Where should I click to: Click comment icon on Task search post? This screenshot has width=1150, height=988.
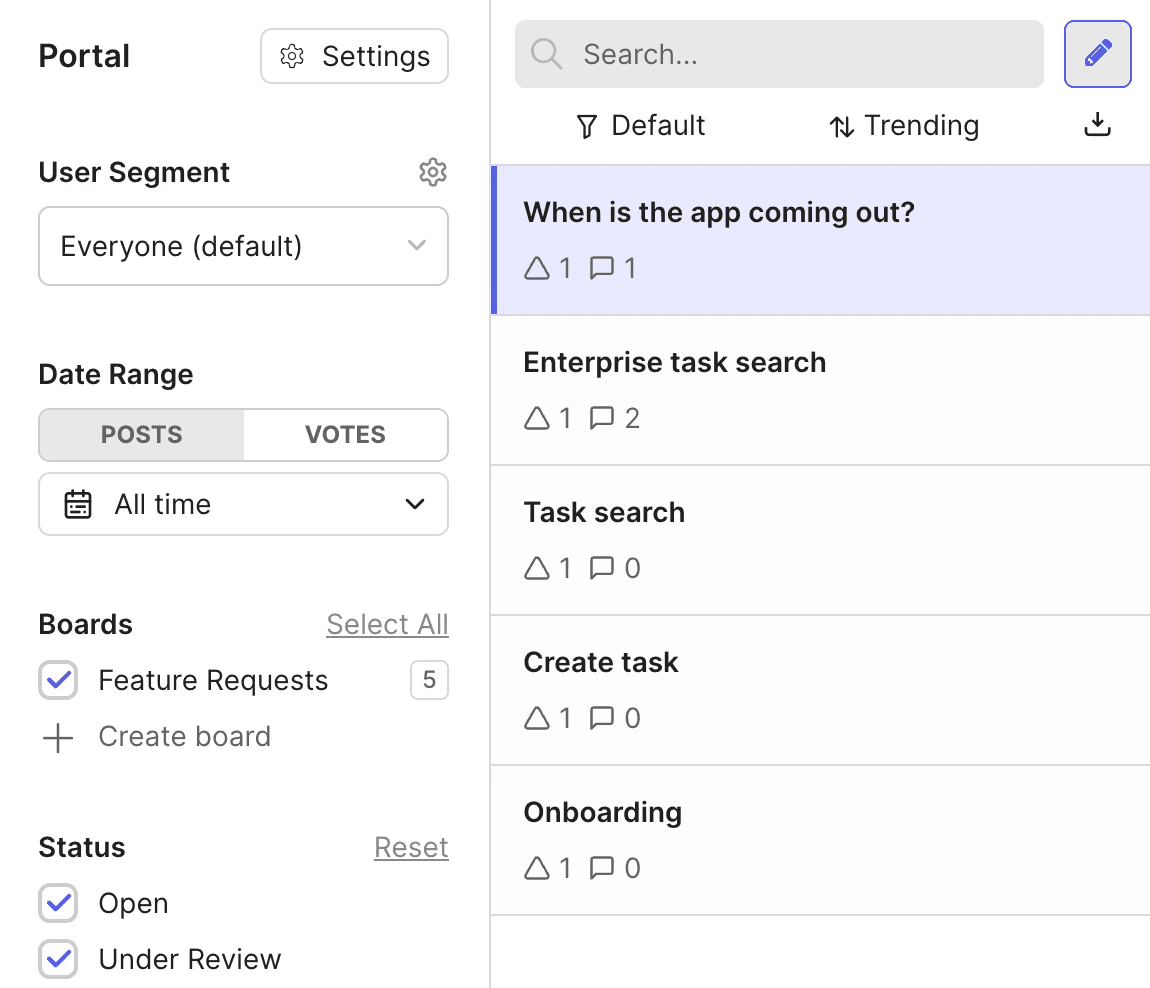coord(602,568)
